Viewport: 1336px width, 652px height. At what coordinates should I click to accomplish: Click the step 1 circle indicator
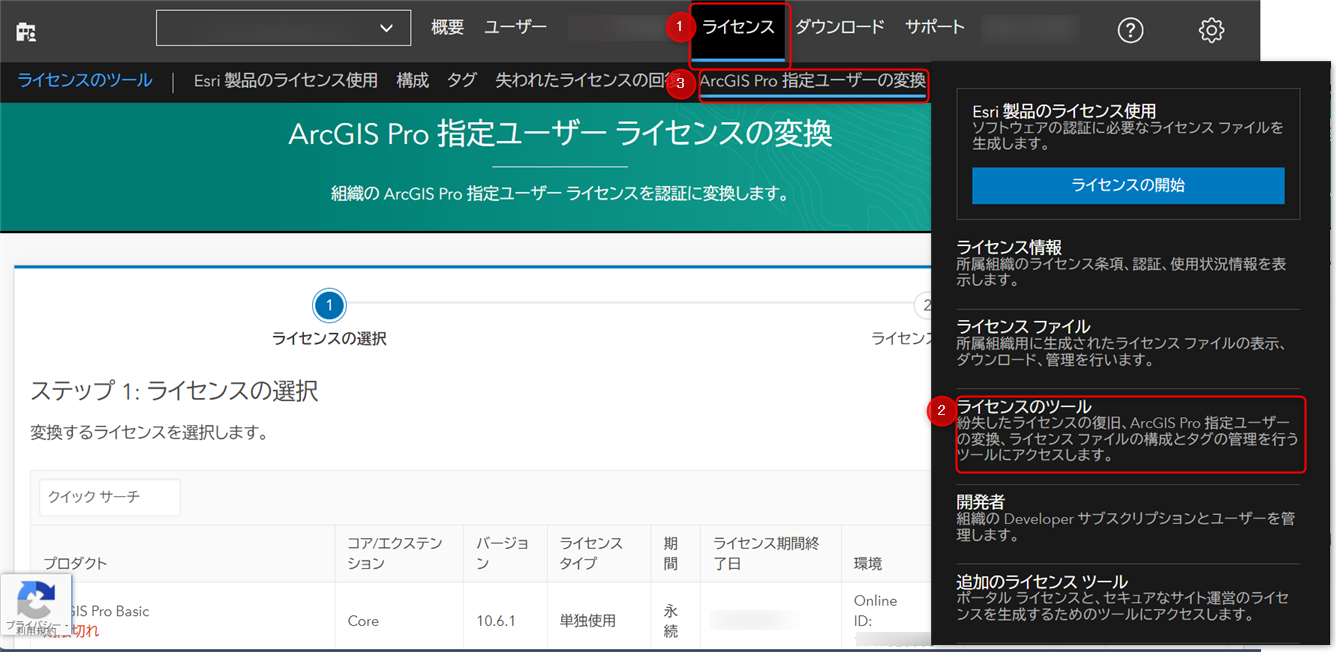point(329,306)
